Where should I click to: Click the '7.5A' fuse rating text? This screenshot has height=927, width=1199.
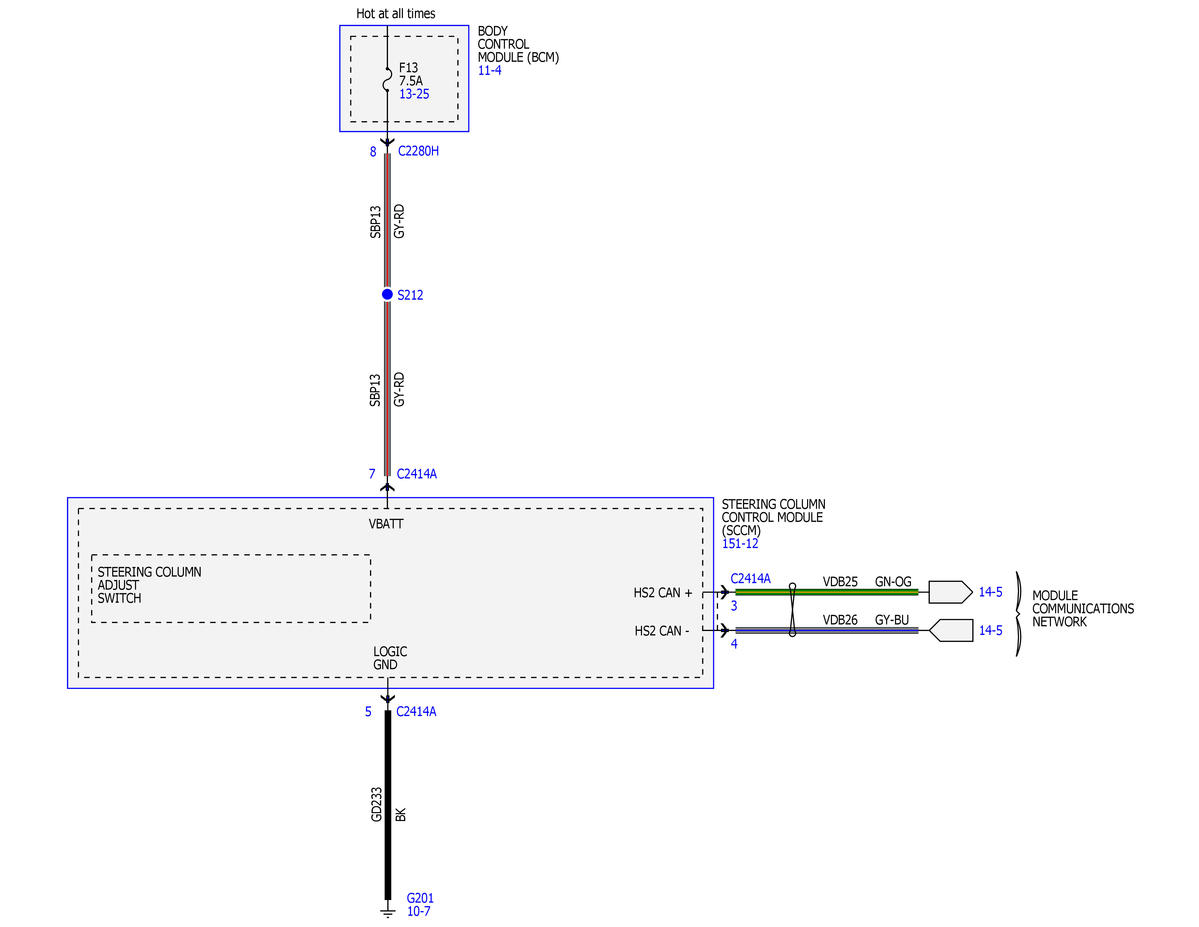click(x=411, y=81)
